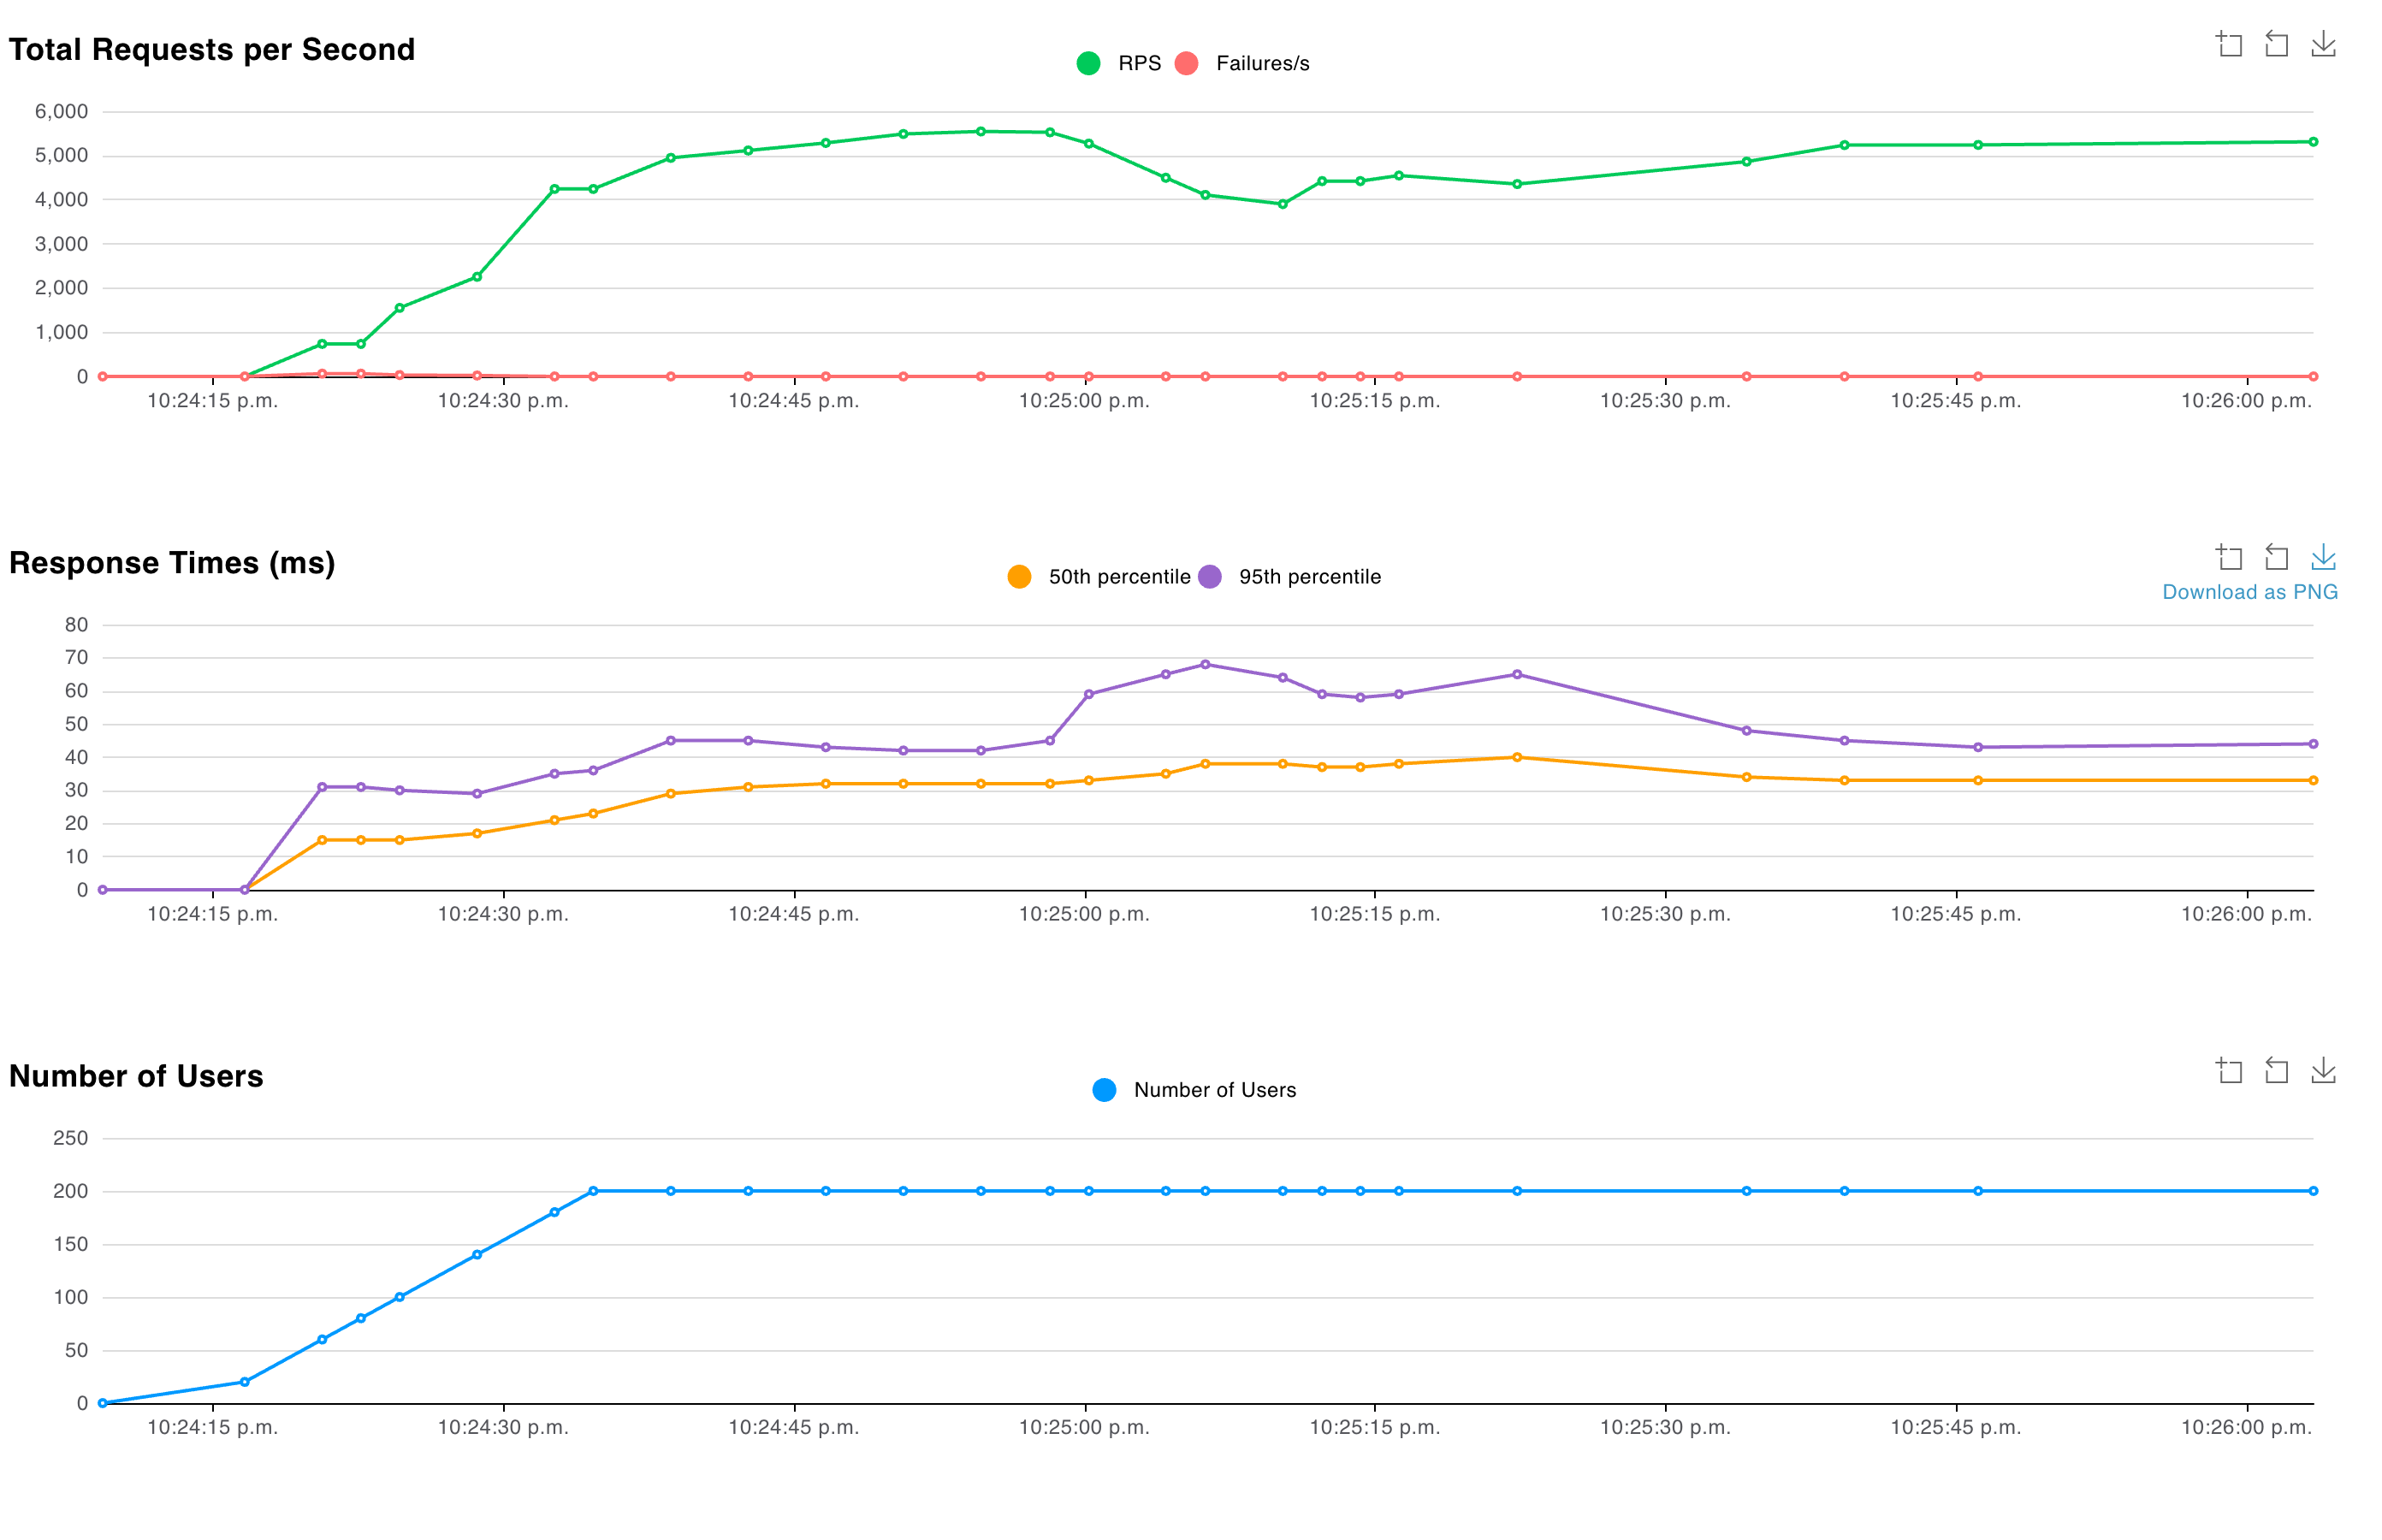2382x1540 pixels.
Task: Download Number of Users chart as PNG
Action: [x=2323, y=1070]
